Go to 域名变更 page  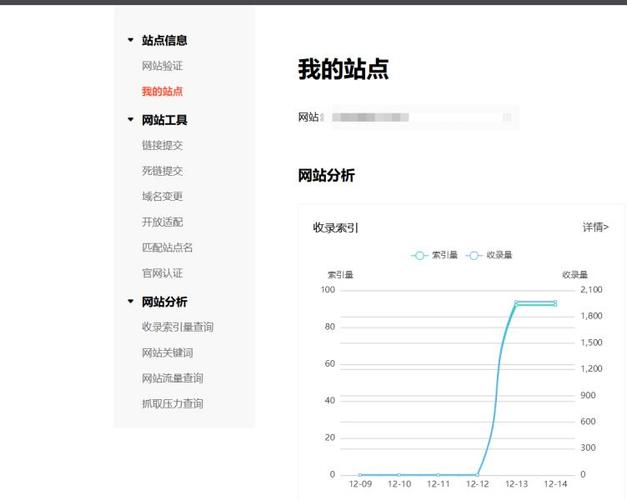coord(162,196)
